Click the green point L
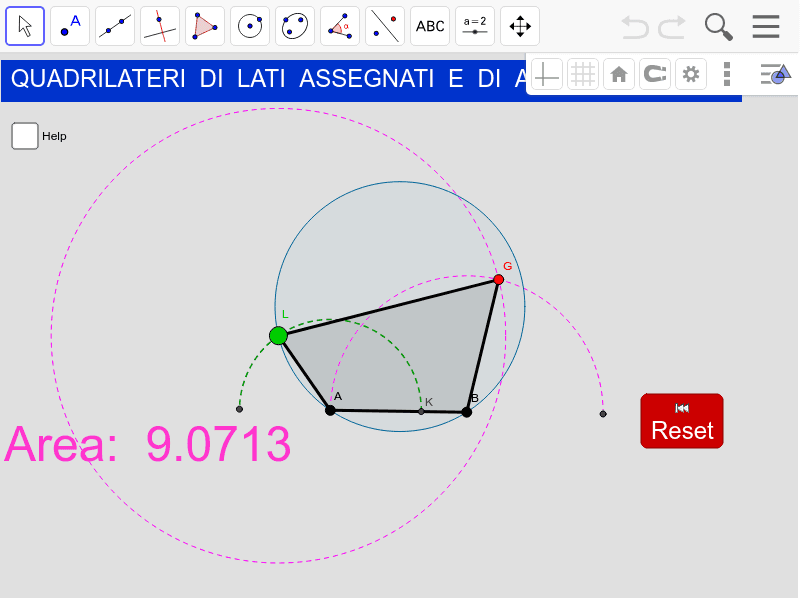 (x=278, y=336)
